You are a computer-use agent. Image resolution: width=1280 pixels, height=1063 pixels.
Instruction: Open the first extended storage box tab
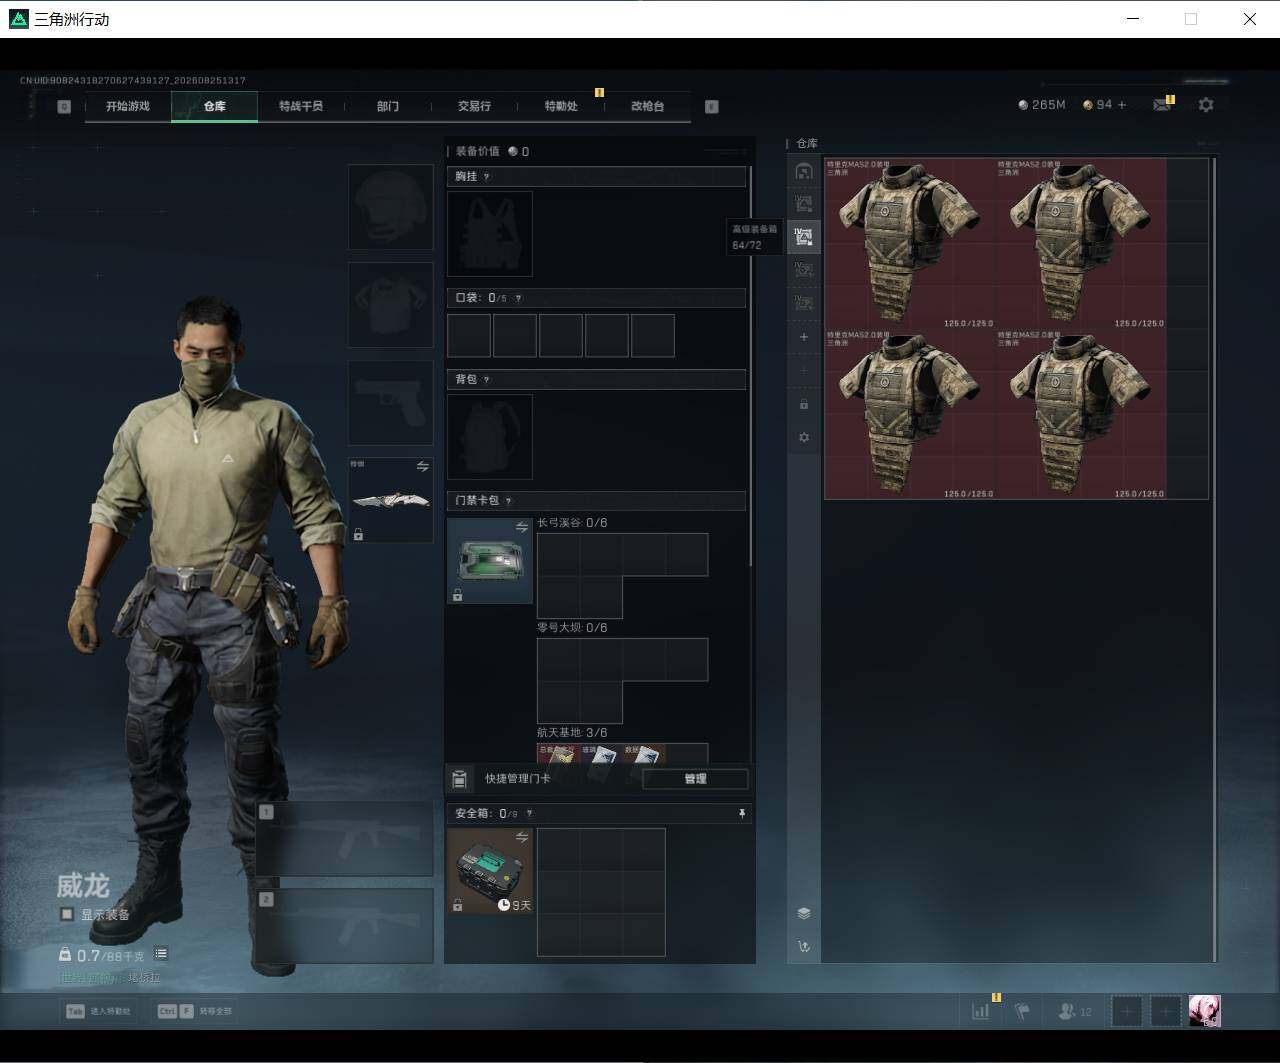[804, 204]
